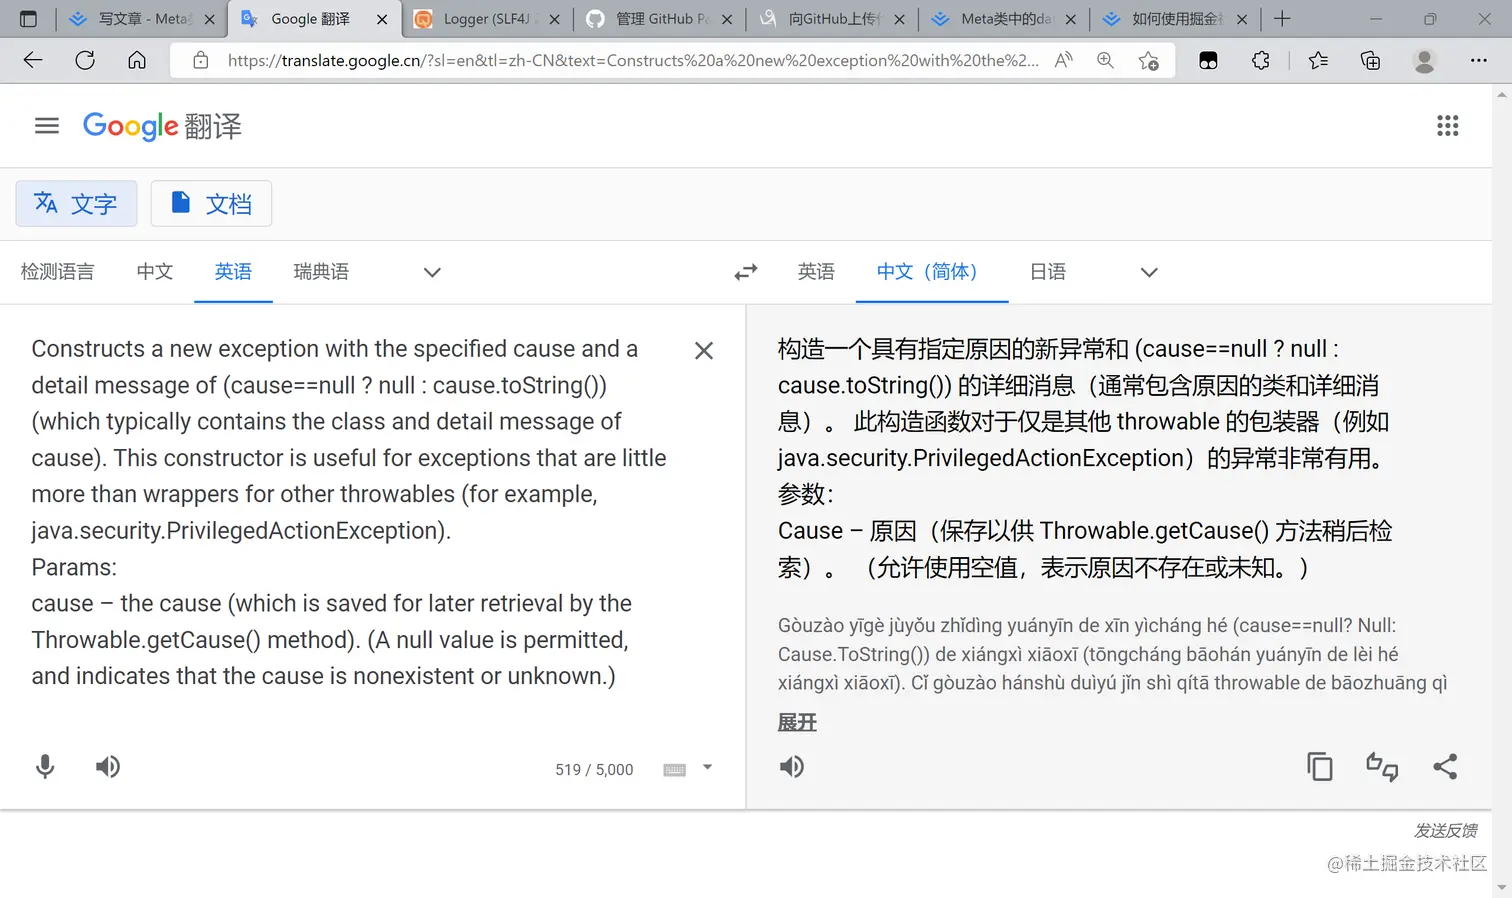
Task: Click the page vertical scrollbar
Action: [1502, 490]
